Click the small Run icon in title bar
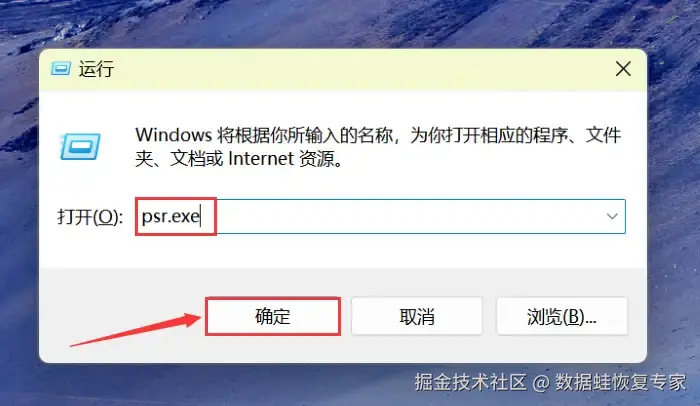The height and width of the screenshot is (406, 700). point(61,69)
